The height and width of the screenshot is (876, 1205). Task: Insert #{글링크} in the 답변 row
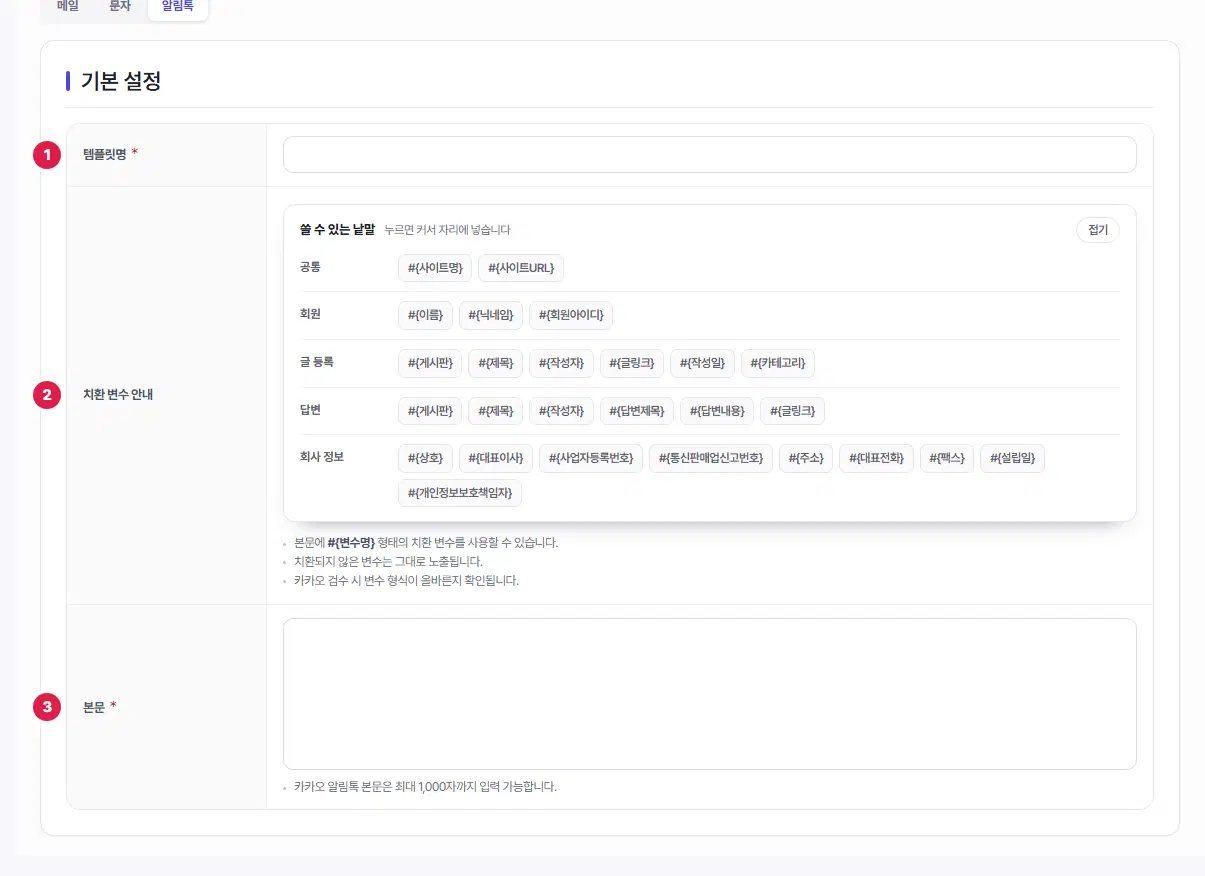point(793,411)
